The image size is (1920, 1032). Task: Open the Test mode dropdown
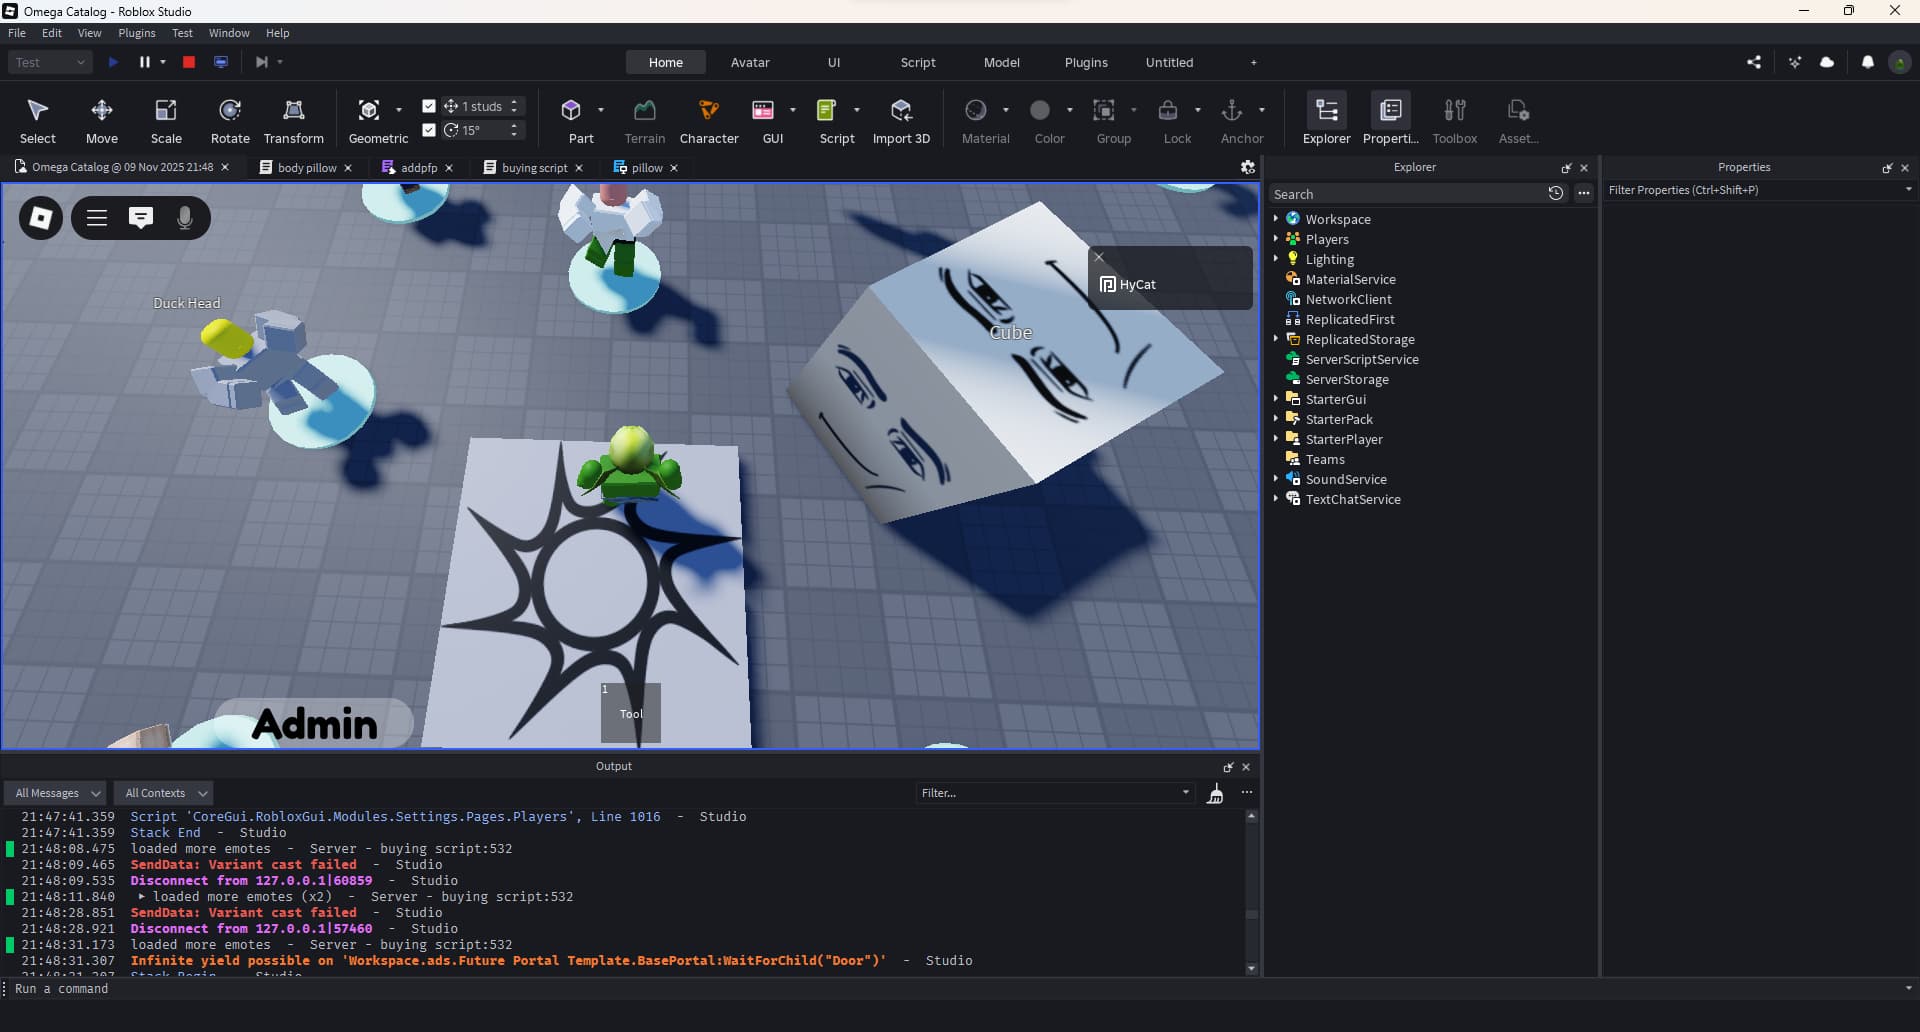coord(50,62)
